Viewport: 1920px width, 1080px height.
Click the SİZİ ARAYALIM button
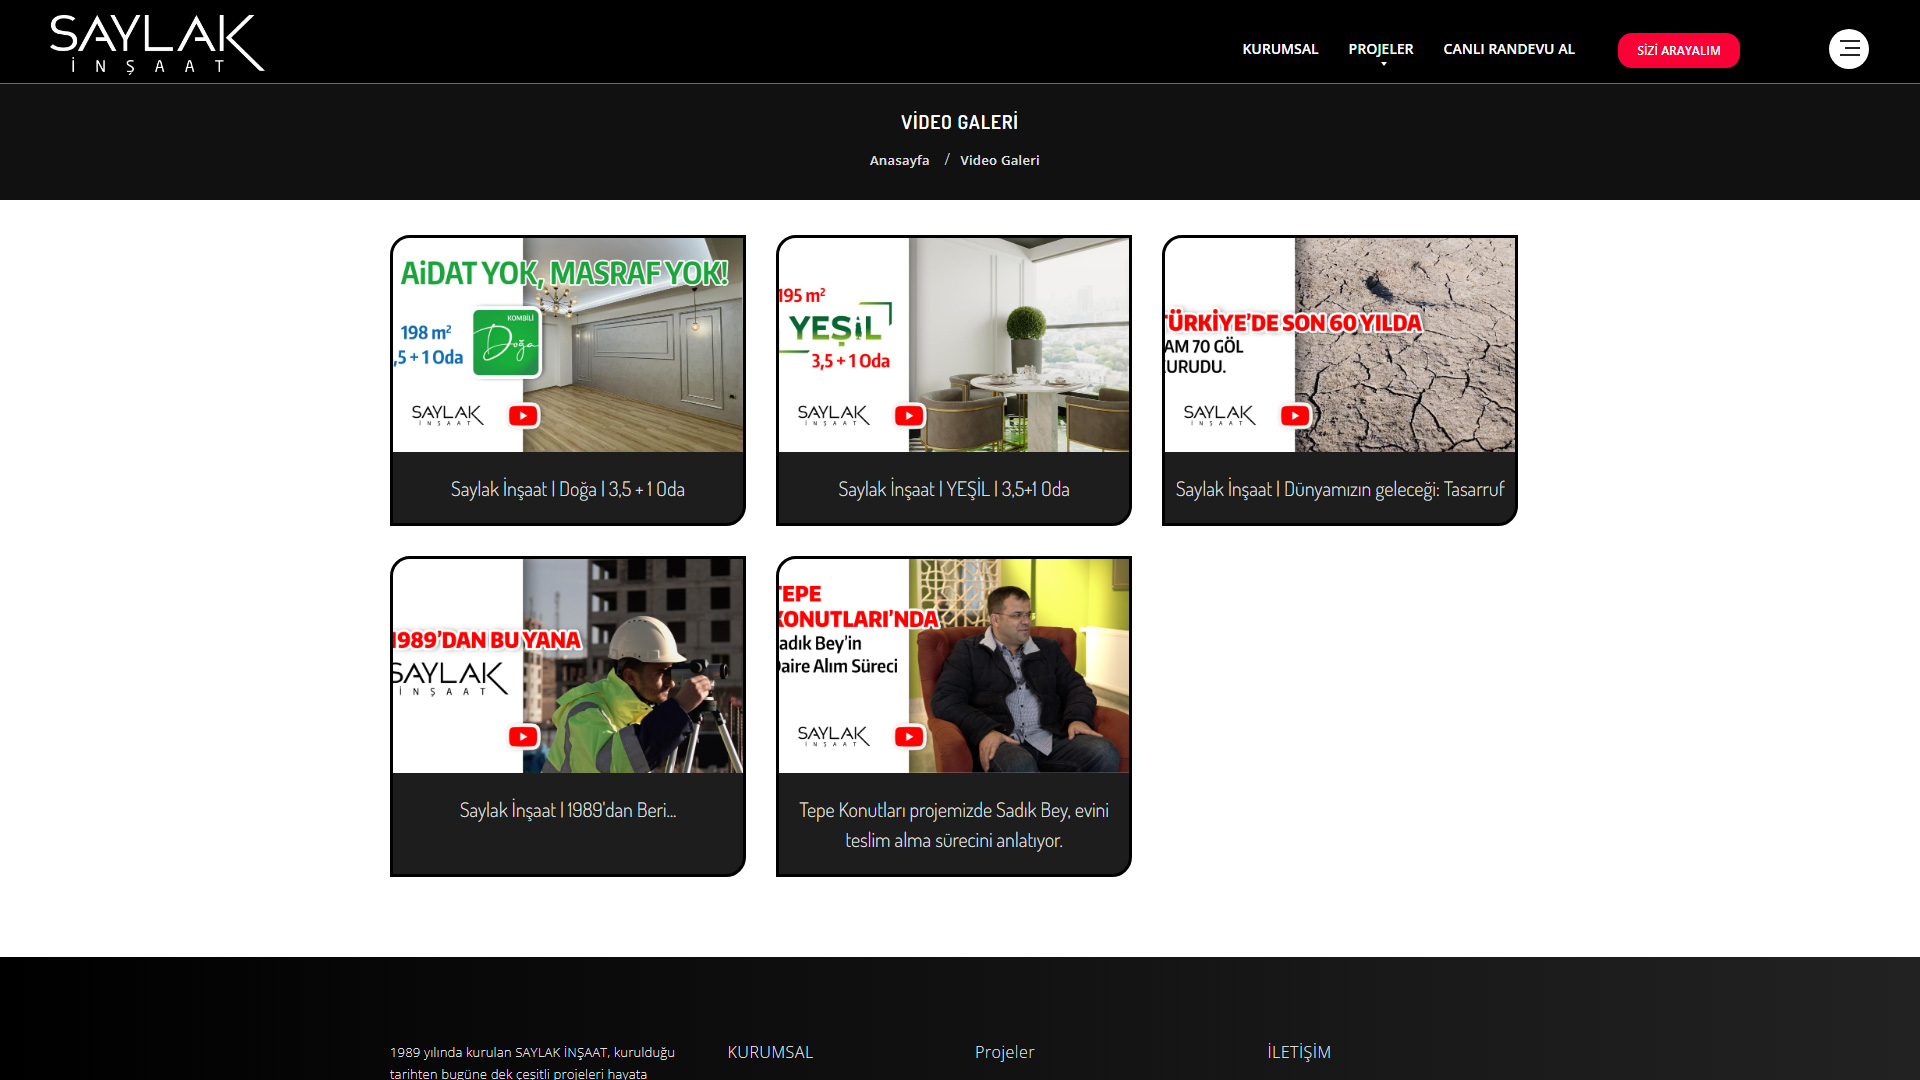[1678, 50]
